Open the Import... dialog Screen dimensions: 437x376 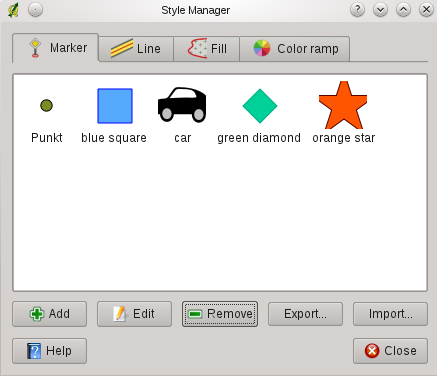(x=390, y=314)
